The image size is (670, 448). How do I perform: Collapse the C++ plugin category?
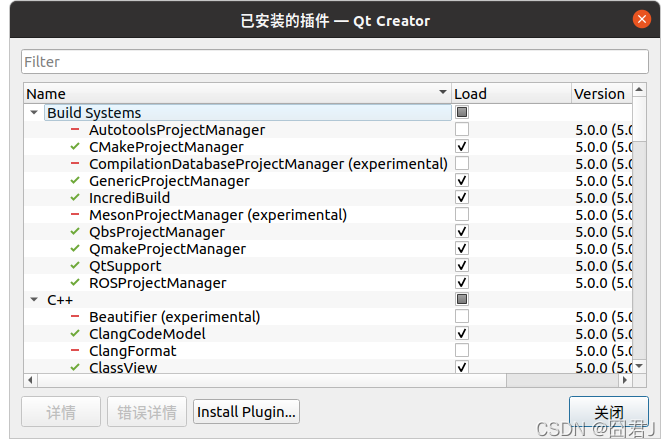[34, 300]
